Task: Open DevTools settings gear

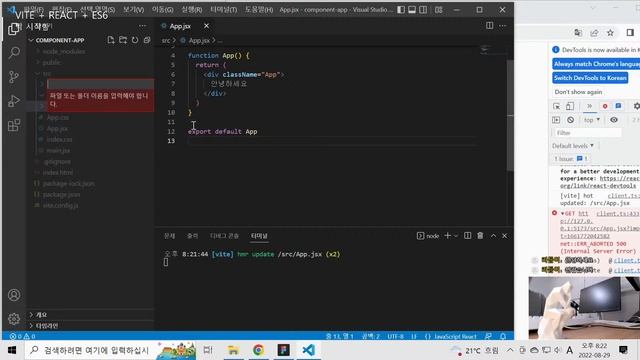Action: pyautogui.click(x=636, y=106)
